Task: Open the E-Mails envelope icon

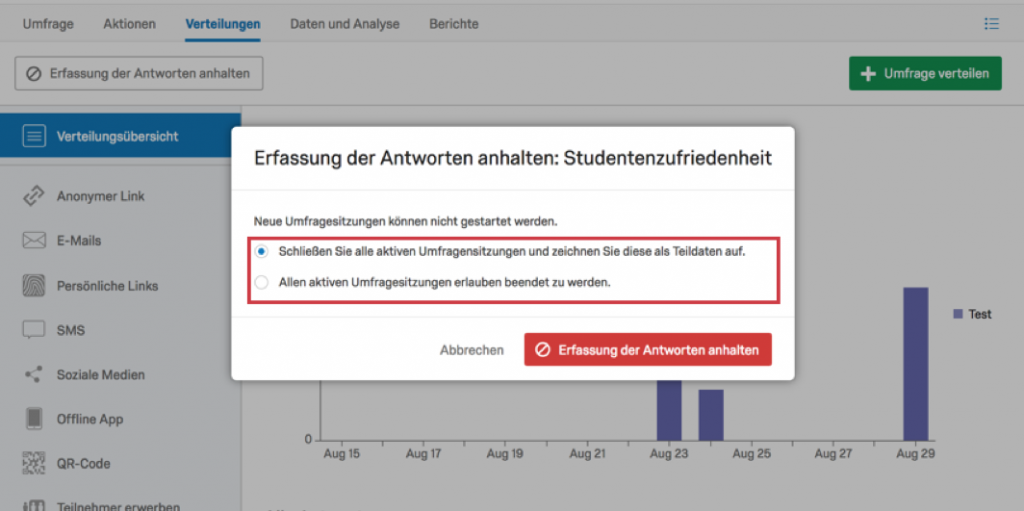Action: coord(33,240)
